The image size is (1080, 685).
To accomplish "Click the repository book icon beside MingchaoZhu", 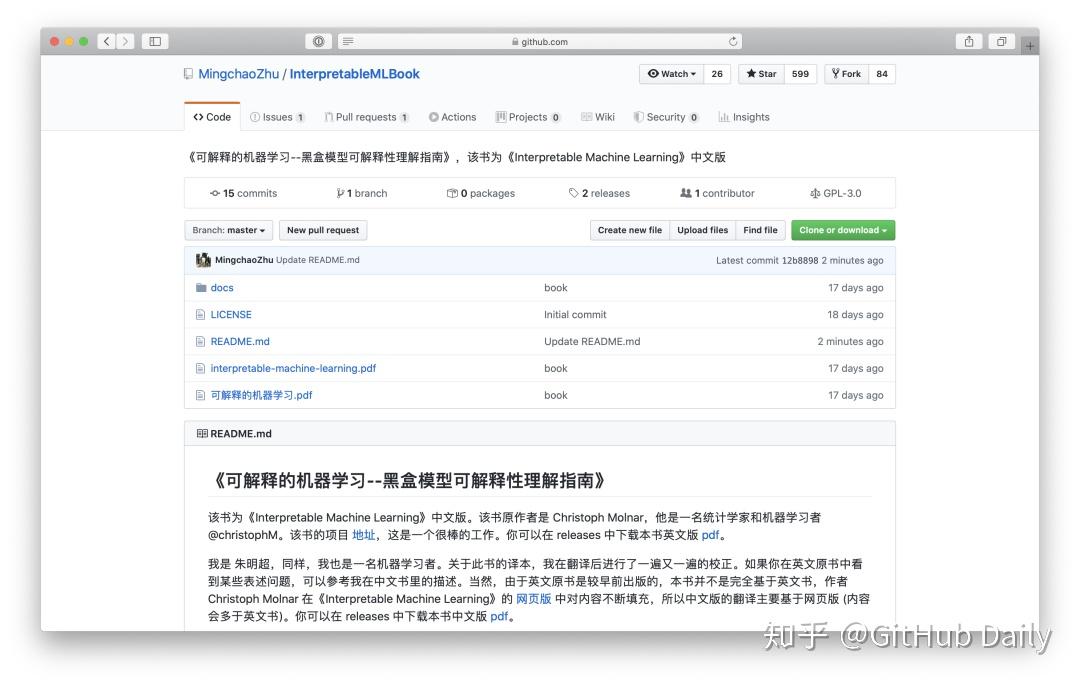I will (187, 74).
